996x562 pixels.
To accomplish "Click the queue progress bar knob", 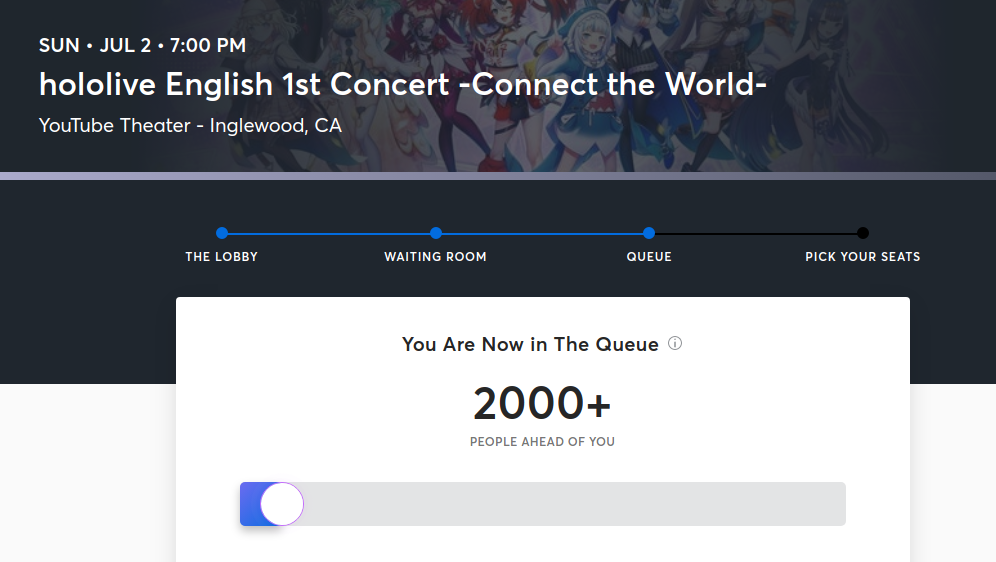I will click(282, 504).
